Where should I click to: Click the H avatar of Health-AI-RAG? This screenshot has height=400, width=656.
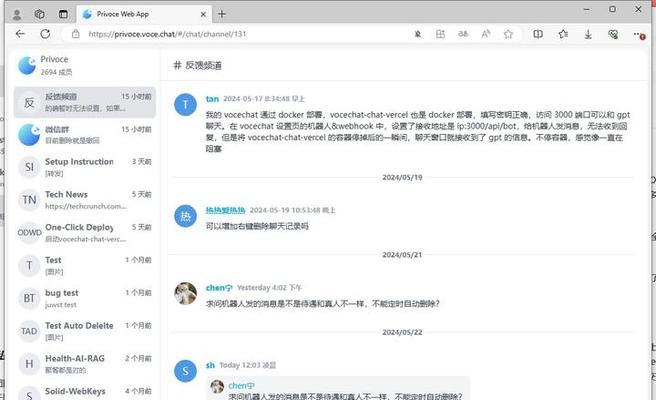pos(29,364)
